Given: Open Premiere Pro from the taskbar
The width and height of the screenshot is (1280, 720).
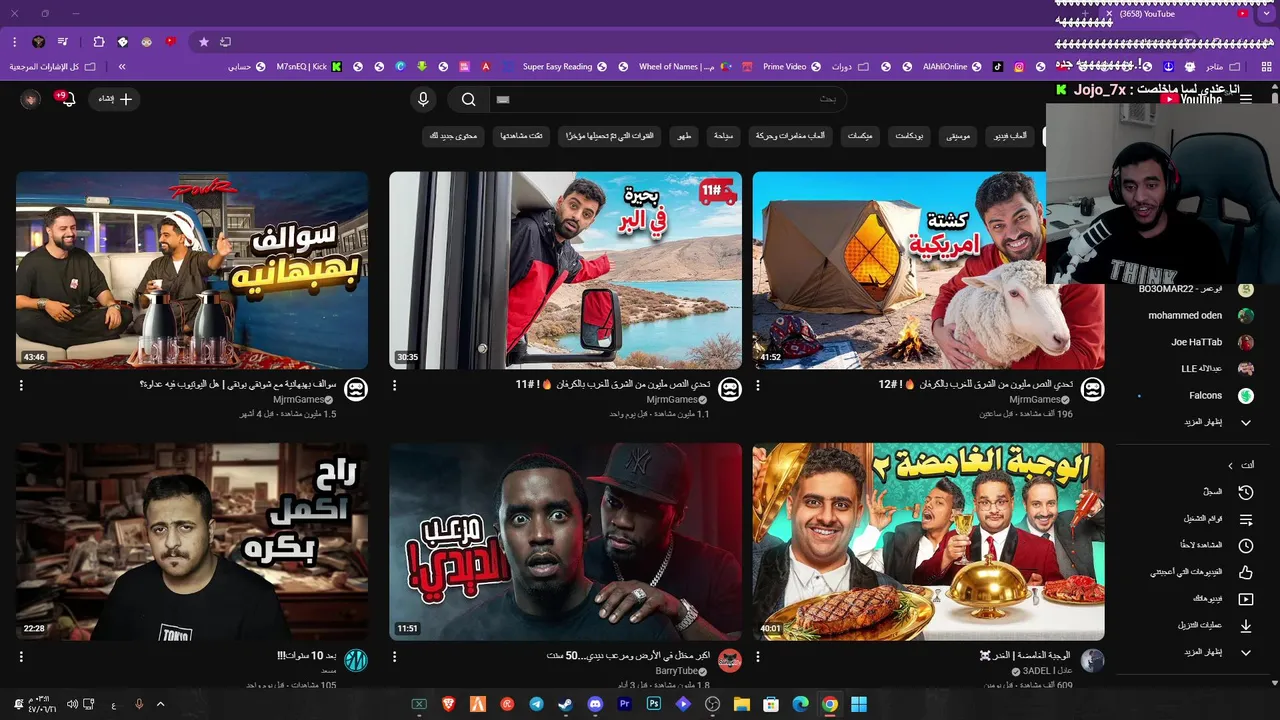Looking at the screenshot, I should pyautogui.click(x=625, y=704).
